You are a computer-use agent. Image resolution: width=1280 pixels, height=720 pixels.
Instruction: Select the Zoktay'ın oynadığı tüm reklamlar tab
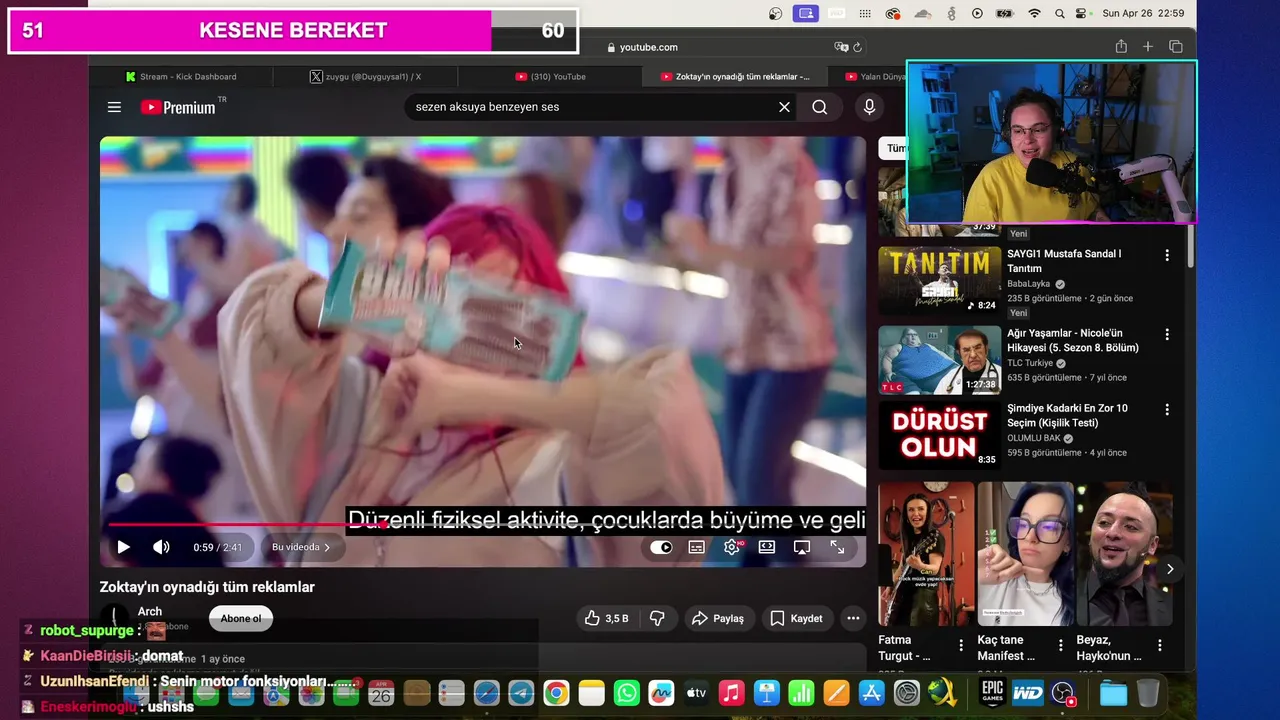(735, 76)
